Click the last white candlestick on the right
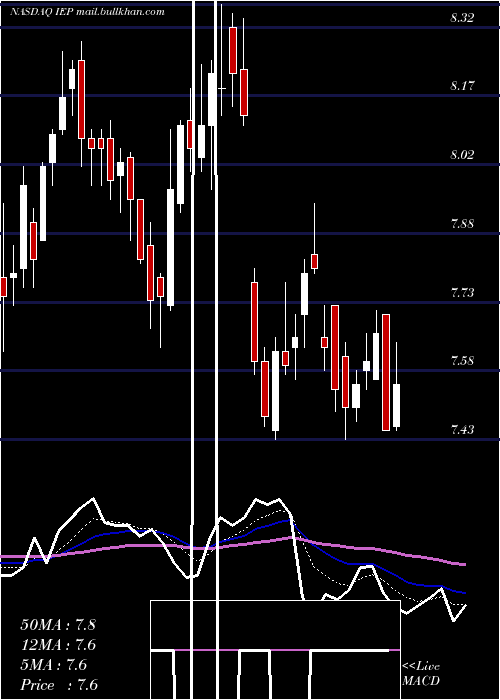 (396, 405)
